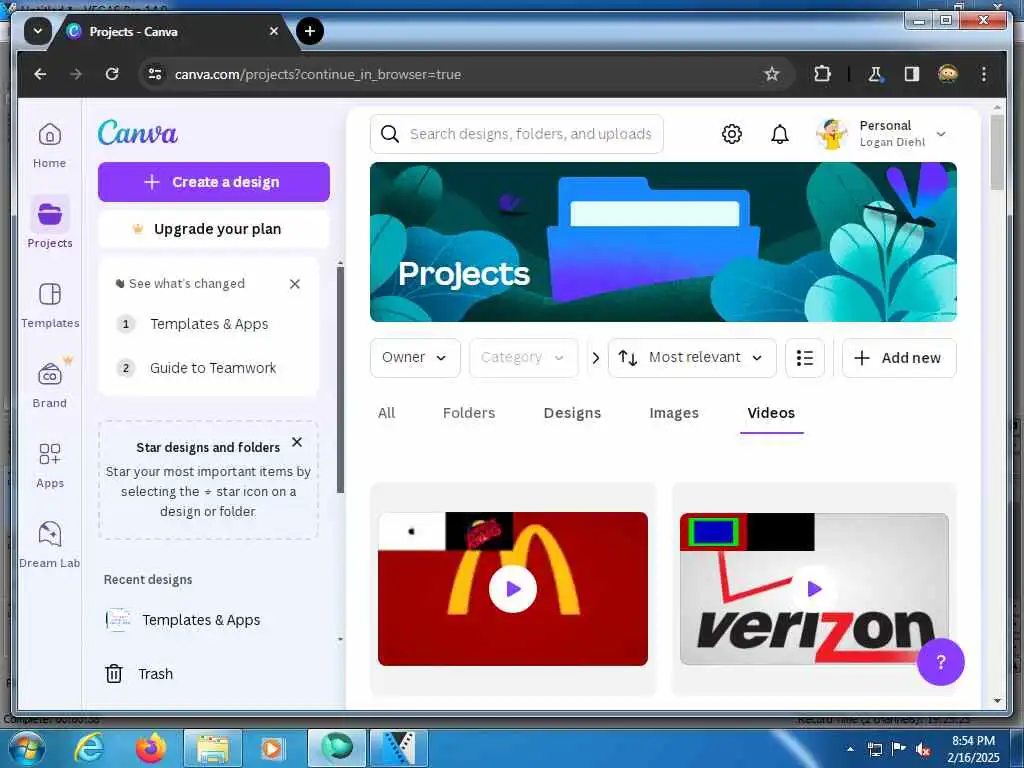
Task: Reload the Canva page
Action: (112, 74)
